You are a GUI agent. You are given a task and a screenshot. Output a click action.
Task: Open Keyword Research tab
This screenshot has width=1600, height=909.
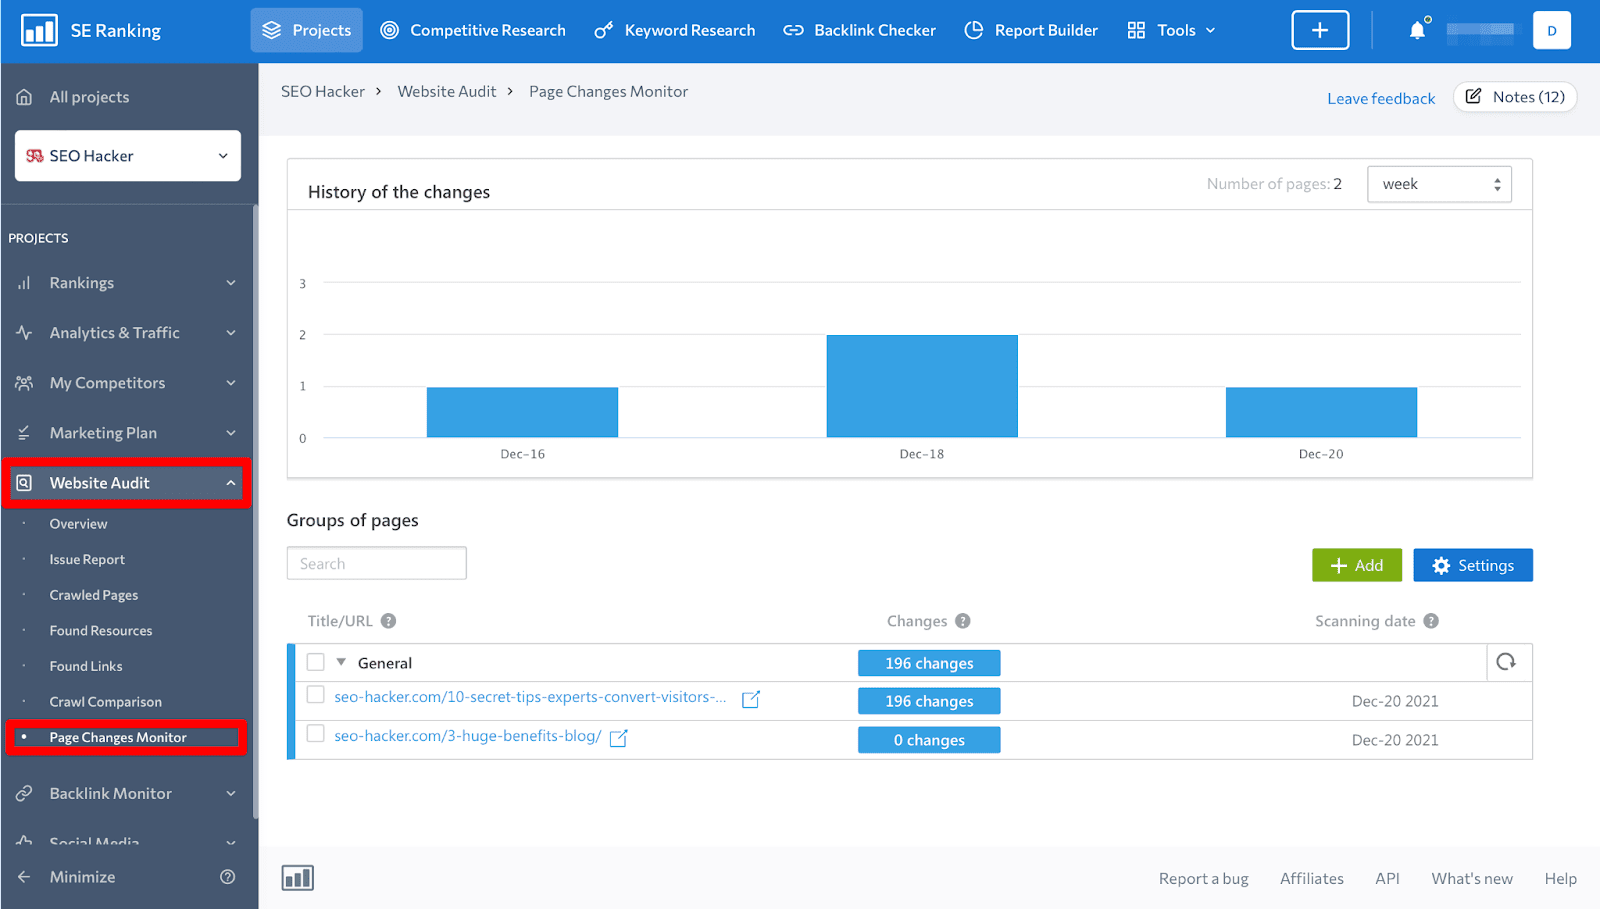[675, 30]
